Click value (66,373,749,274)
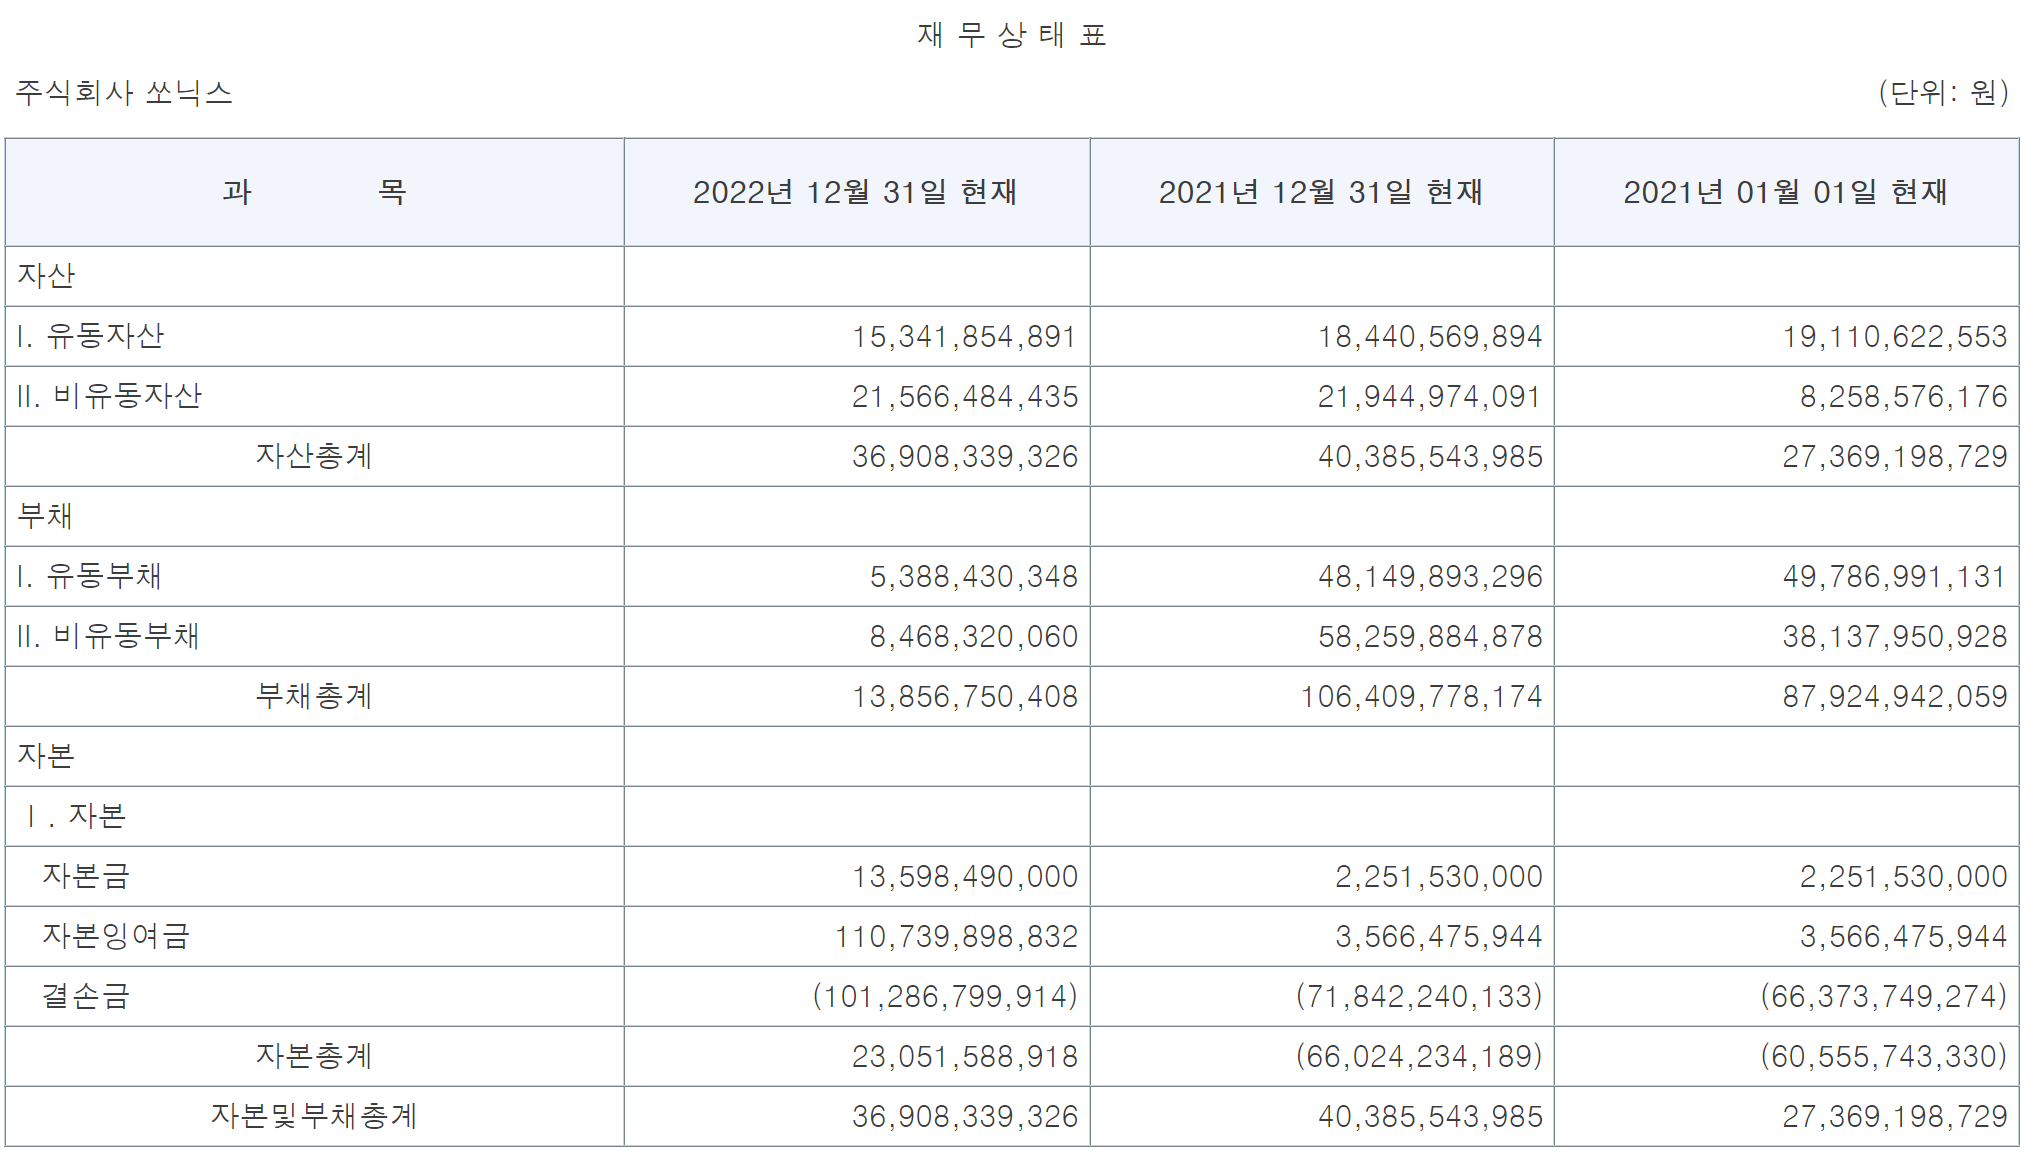Image resolution: width=2025 pixels, height=1172 pixels. 1884,997
